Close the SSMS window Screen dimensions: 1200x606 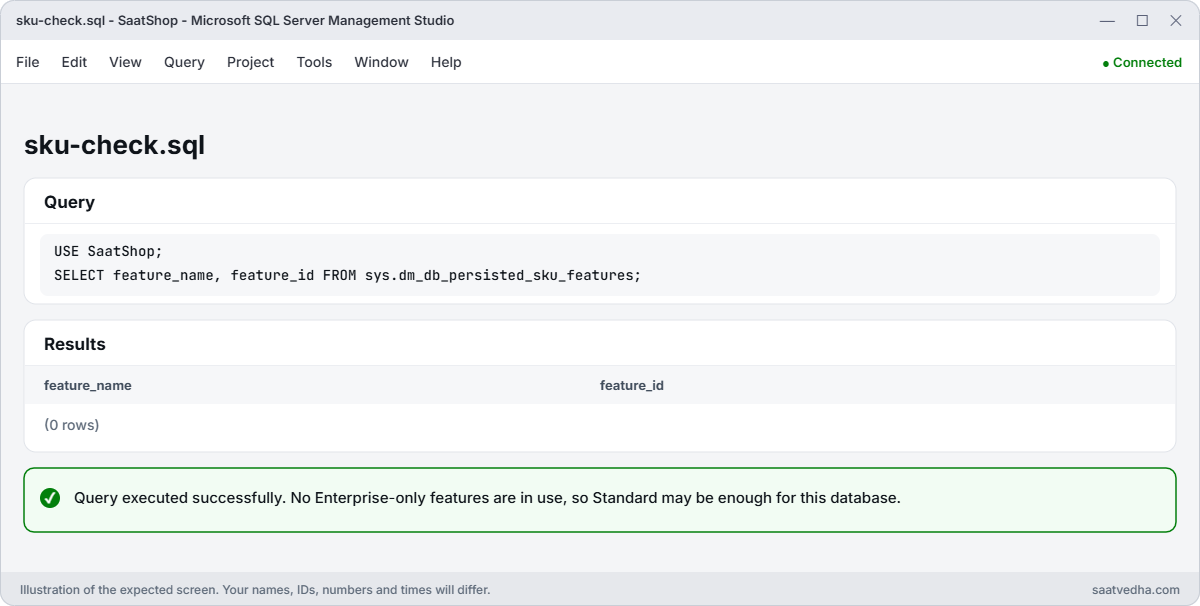1174,20
